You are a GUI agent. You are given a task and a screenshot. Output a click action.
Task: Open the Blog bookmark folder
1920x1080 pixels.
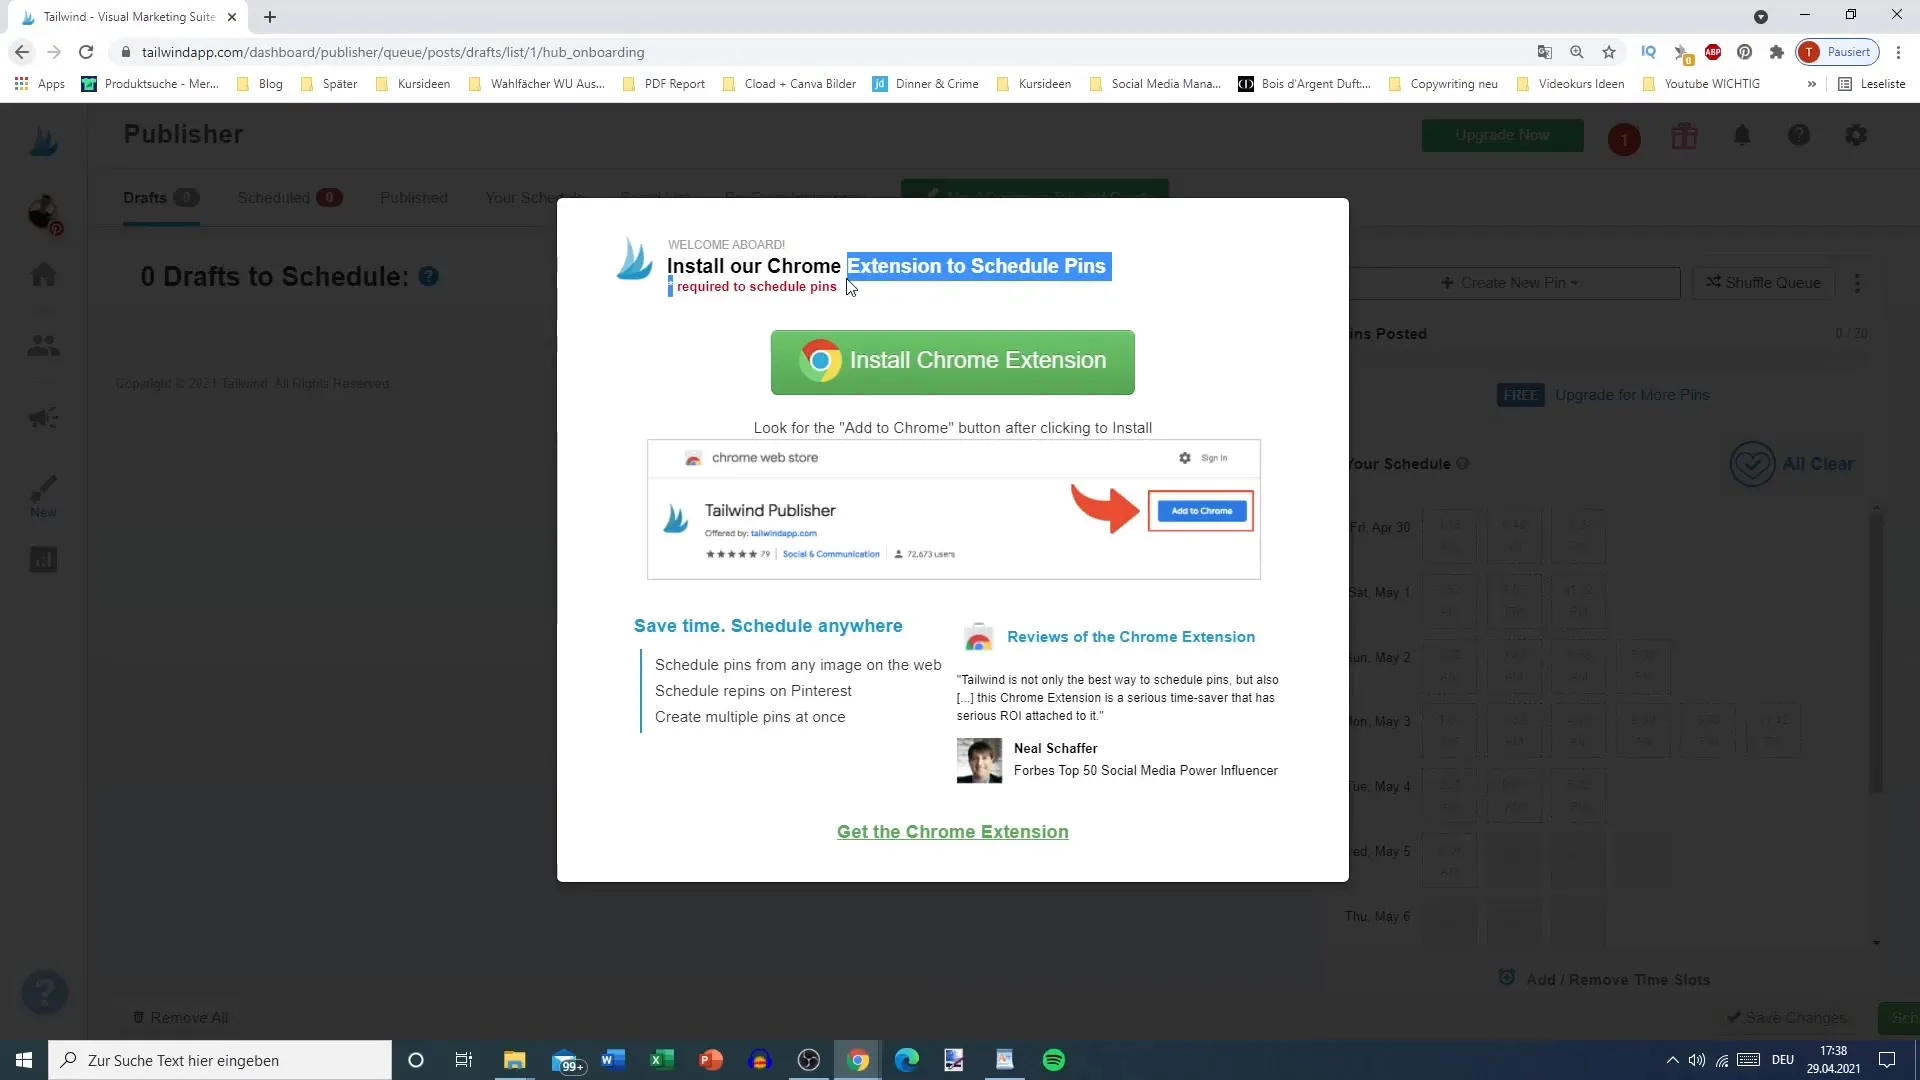point(260,84)
